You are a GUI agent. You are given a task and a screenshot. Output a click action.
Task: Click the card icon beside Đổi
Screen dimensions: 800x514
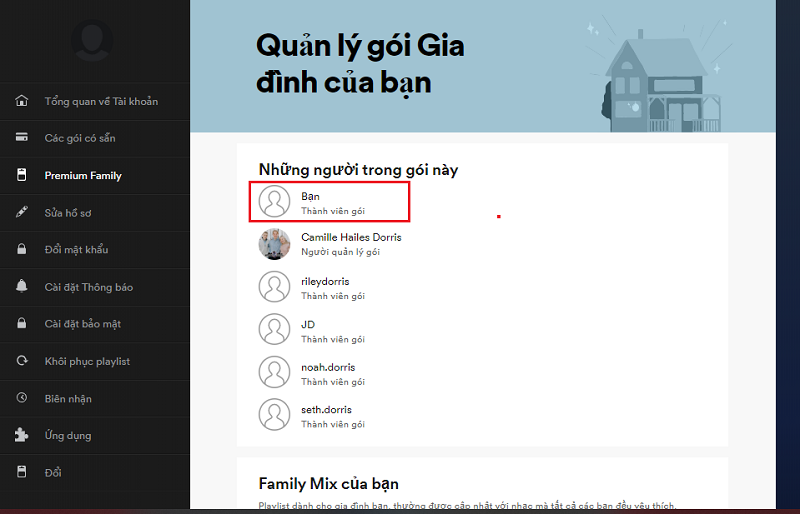click(x=21, y=472)
